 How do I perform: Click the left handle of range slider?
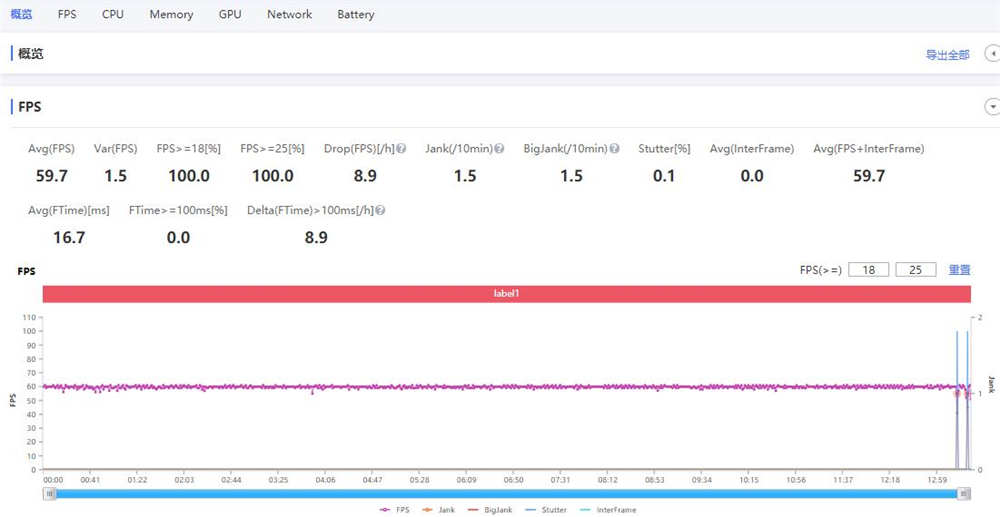pyautogui.click(x=49, y=493)
